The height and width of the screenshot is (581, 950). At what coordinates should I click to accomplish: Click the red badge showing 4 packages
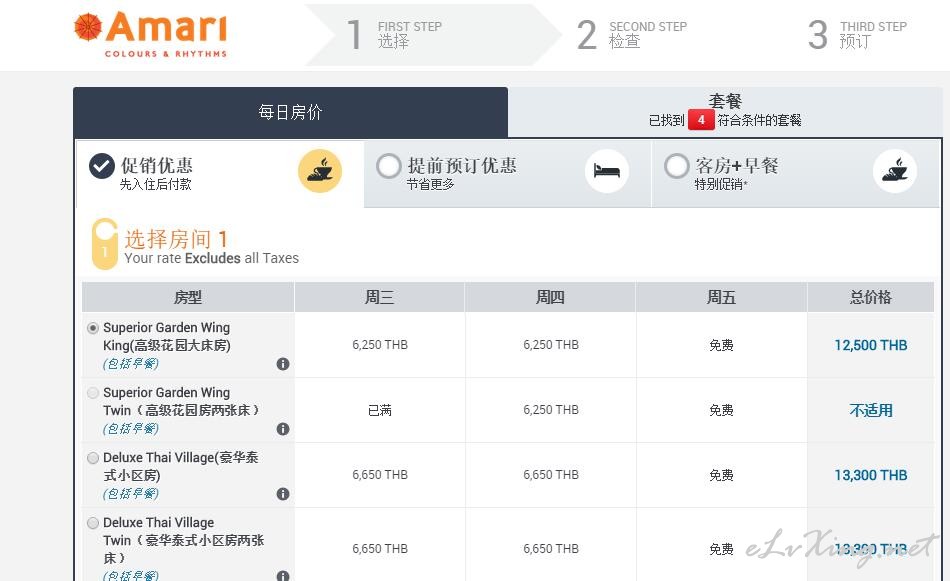point(701,119)
